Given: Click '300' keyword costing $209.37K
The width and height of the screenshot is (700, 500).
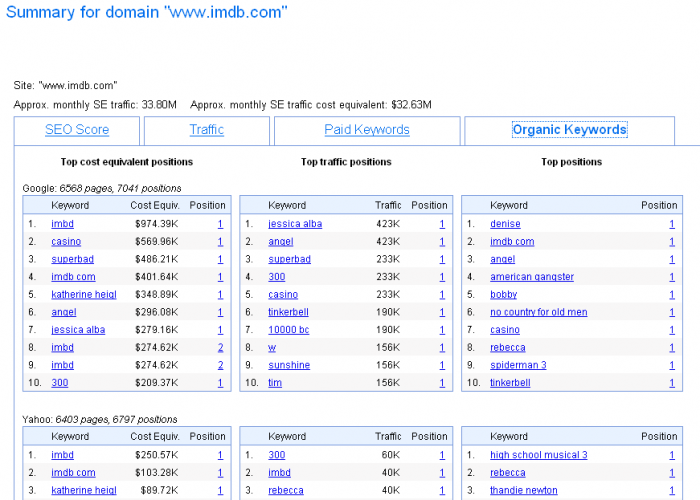Looking at the screenshot, I should tap(60, 383).
